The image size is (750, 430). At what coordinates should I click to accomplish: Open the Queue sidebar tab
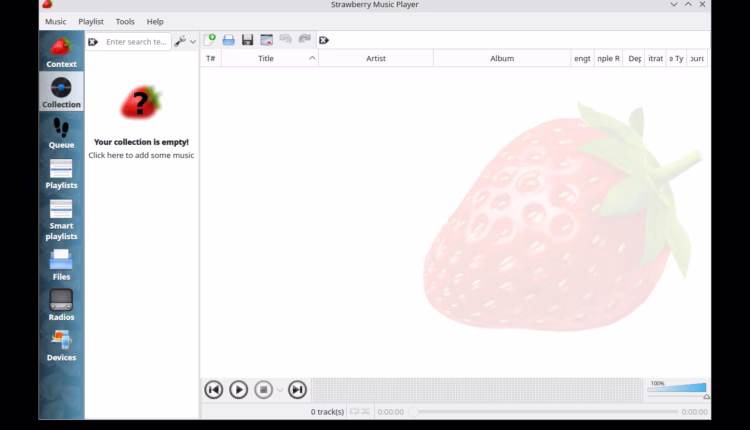(61, 132)
